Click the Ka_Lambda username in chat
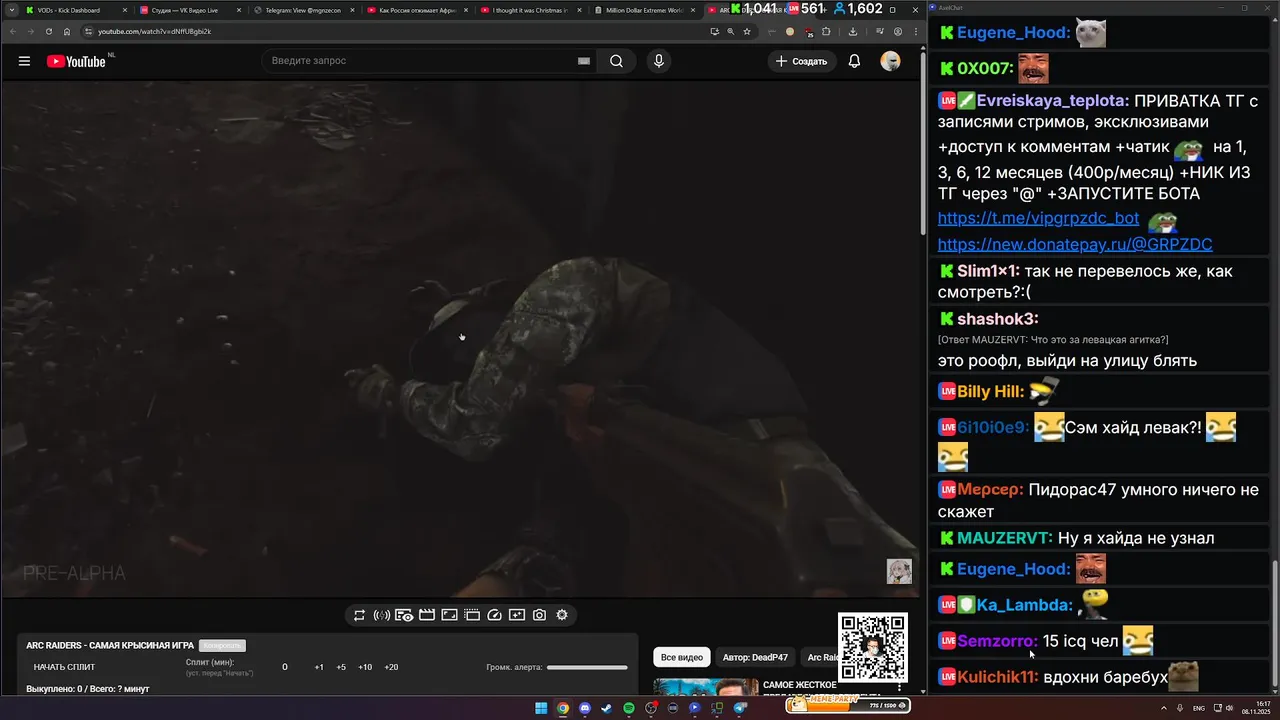This screenshot has width=1280, height=720. coord(1024,605)
